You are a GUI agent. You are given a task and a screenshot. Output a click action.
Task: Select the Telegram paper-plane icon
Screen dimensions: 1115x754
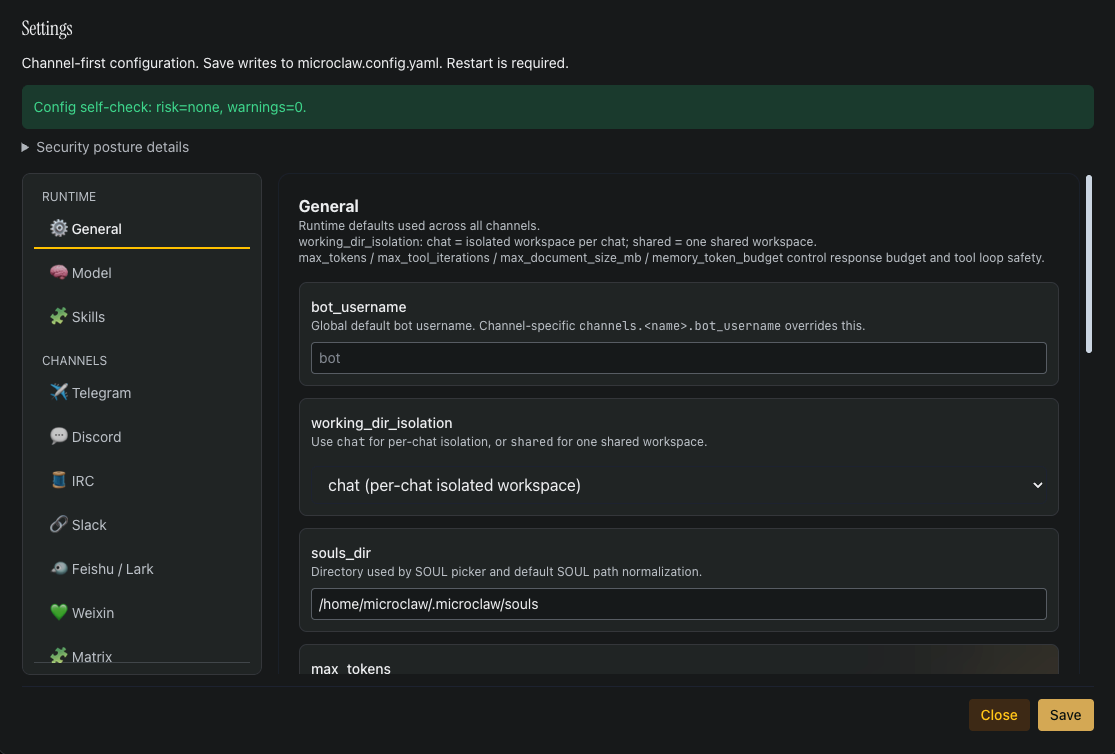click(58, 392)
